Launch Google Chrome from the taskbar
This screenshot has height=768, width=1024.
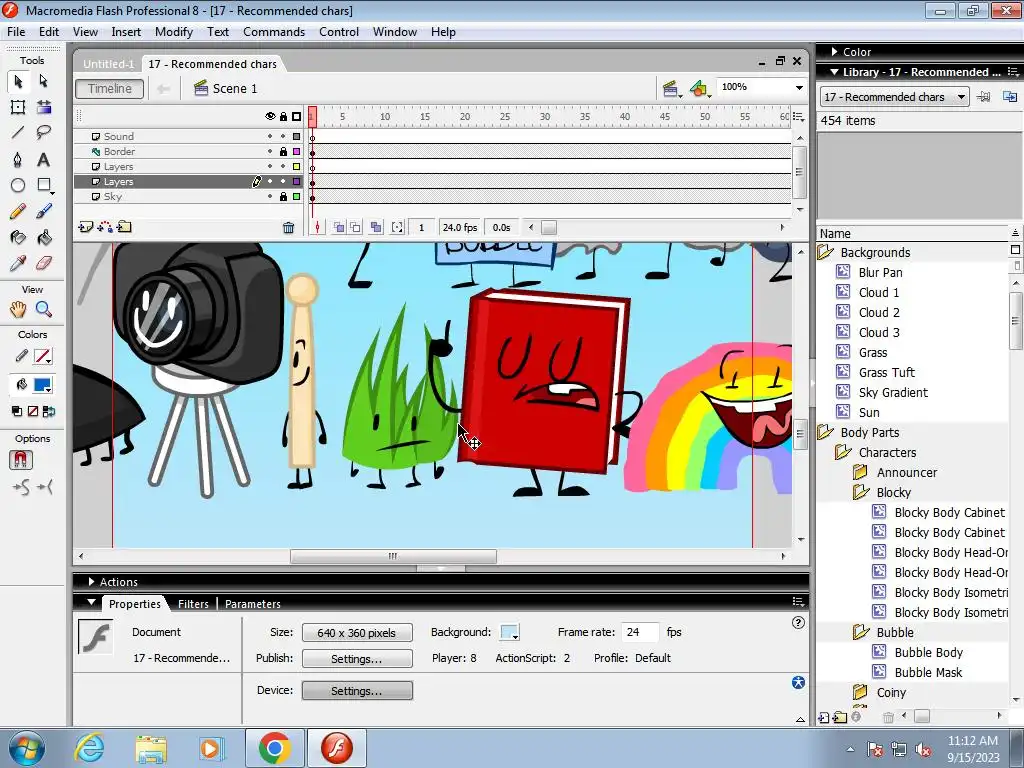click(x=274, y=748)
